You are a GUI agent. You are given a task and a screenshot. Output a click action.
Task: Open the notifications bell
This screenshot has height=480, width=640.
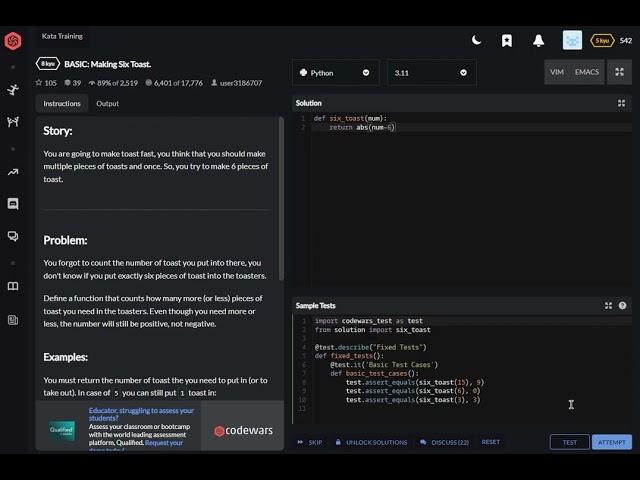click(x=538, y=40)
